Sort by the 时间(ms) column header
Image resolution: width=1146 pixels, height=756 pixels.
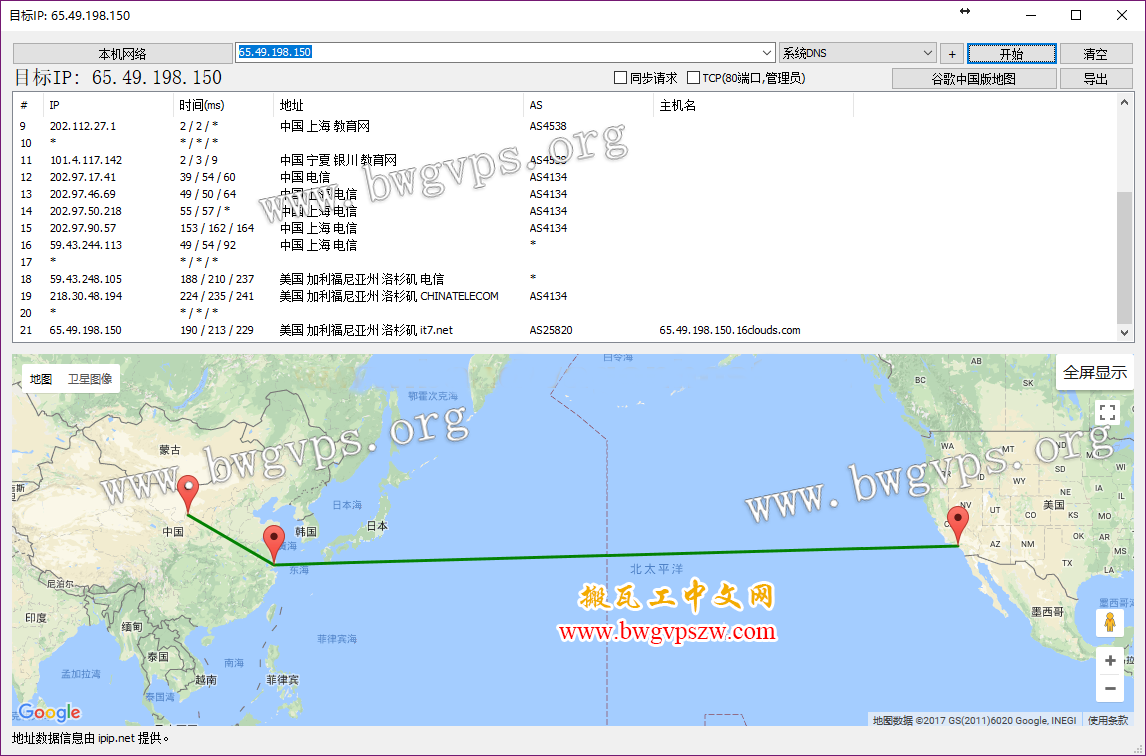[224, 105]
